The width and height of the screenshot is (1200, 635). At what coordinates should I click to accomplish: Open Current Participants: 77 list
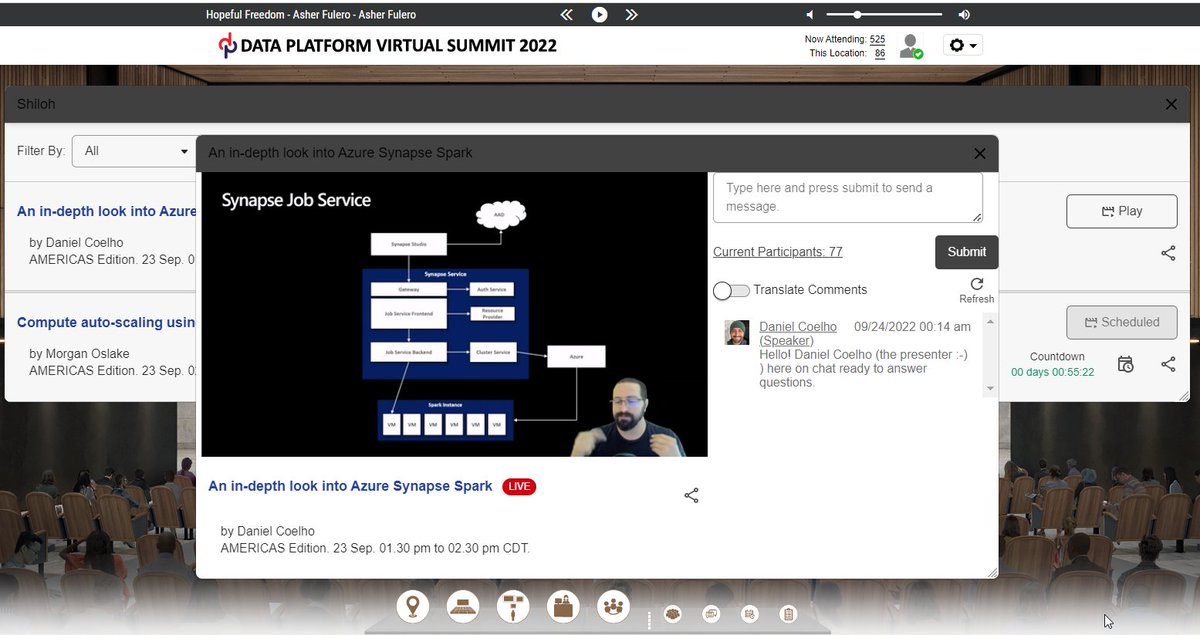(778, 252)
